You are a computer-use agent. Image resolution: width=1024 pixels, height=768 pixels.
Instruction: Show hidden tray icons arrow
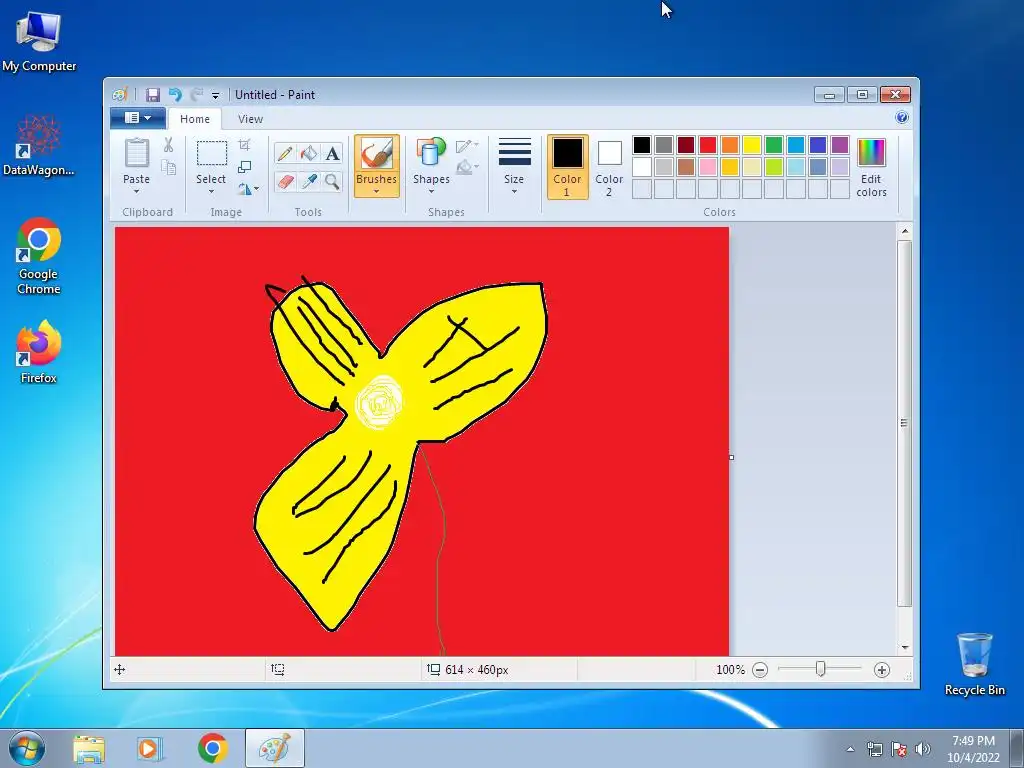click(x=850, y=749)
